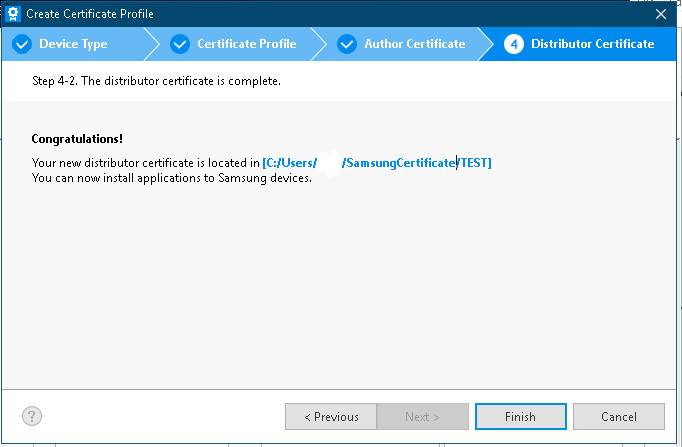
Task: Select the Distributor Certificate step label
Action: coord(592,44)
